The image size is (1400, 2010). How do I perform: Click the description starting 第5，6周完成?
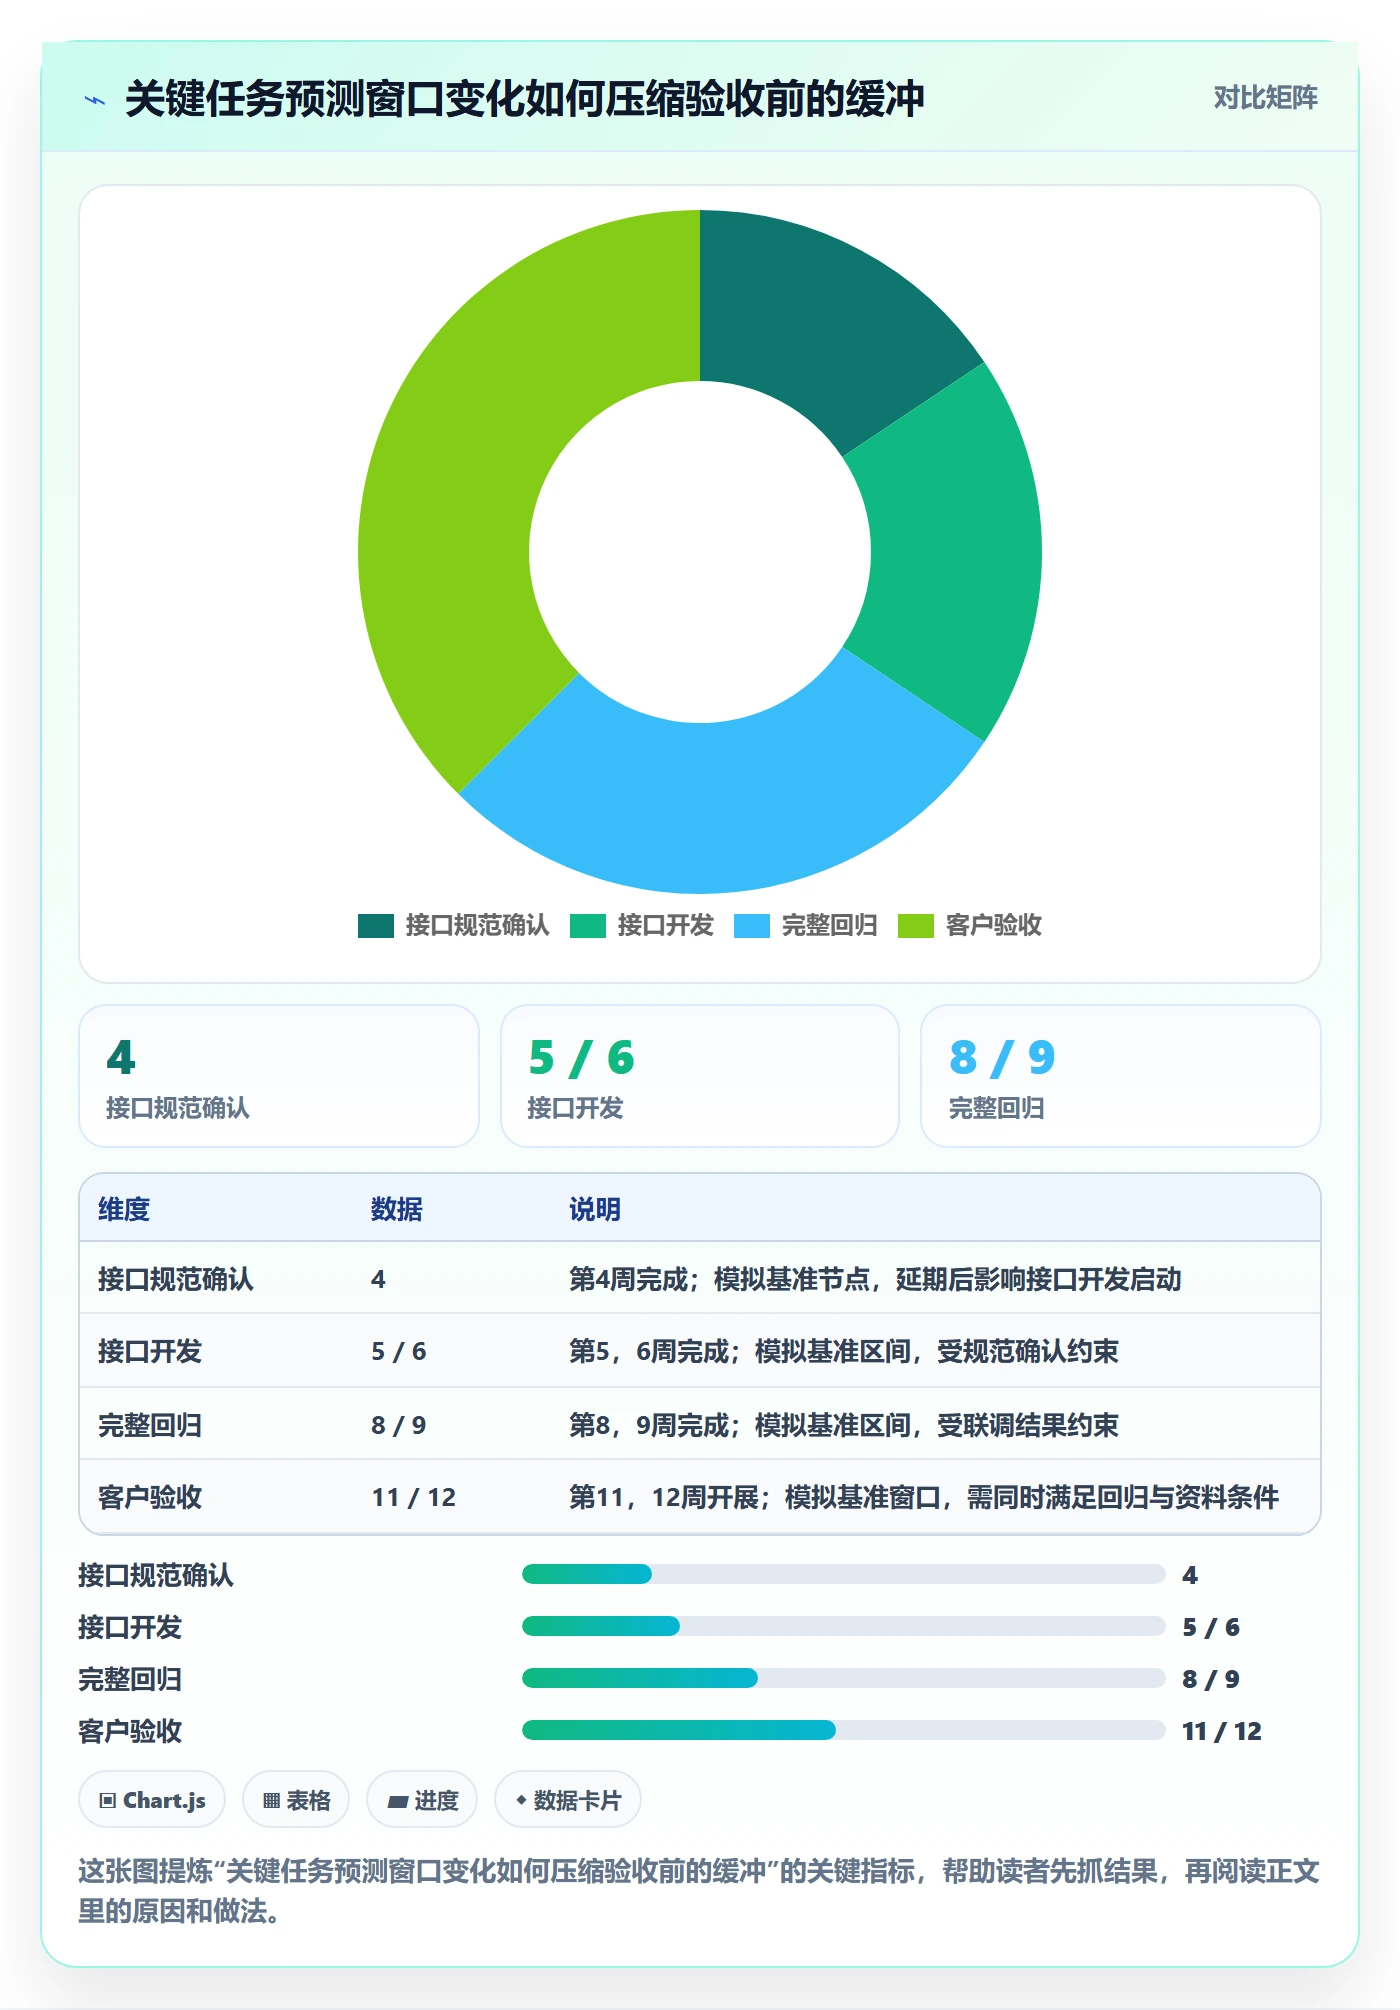[844, 1351]
